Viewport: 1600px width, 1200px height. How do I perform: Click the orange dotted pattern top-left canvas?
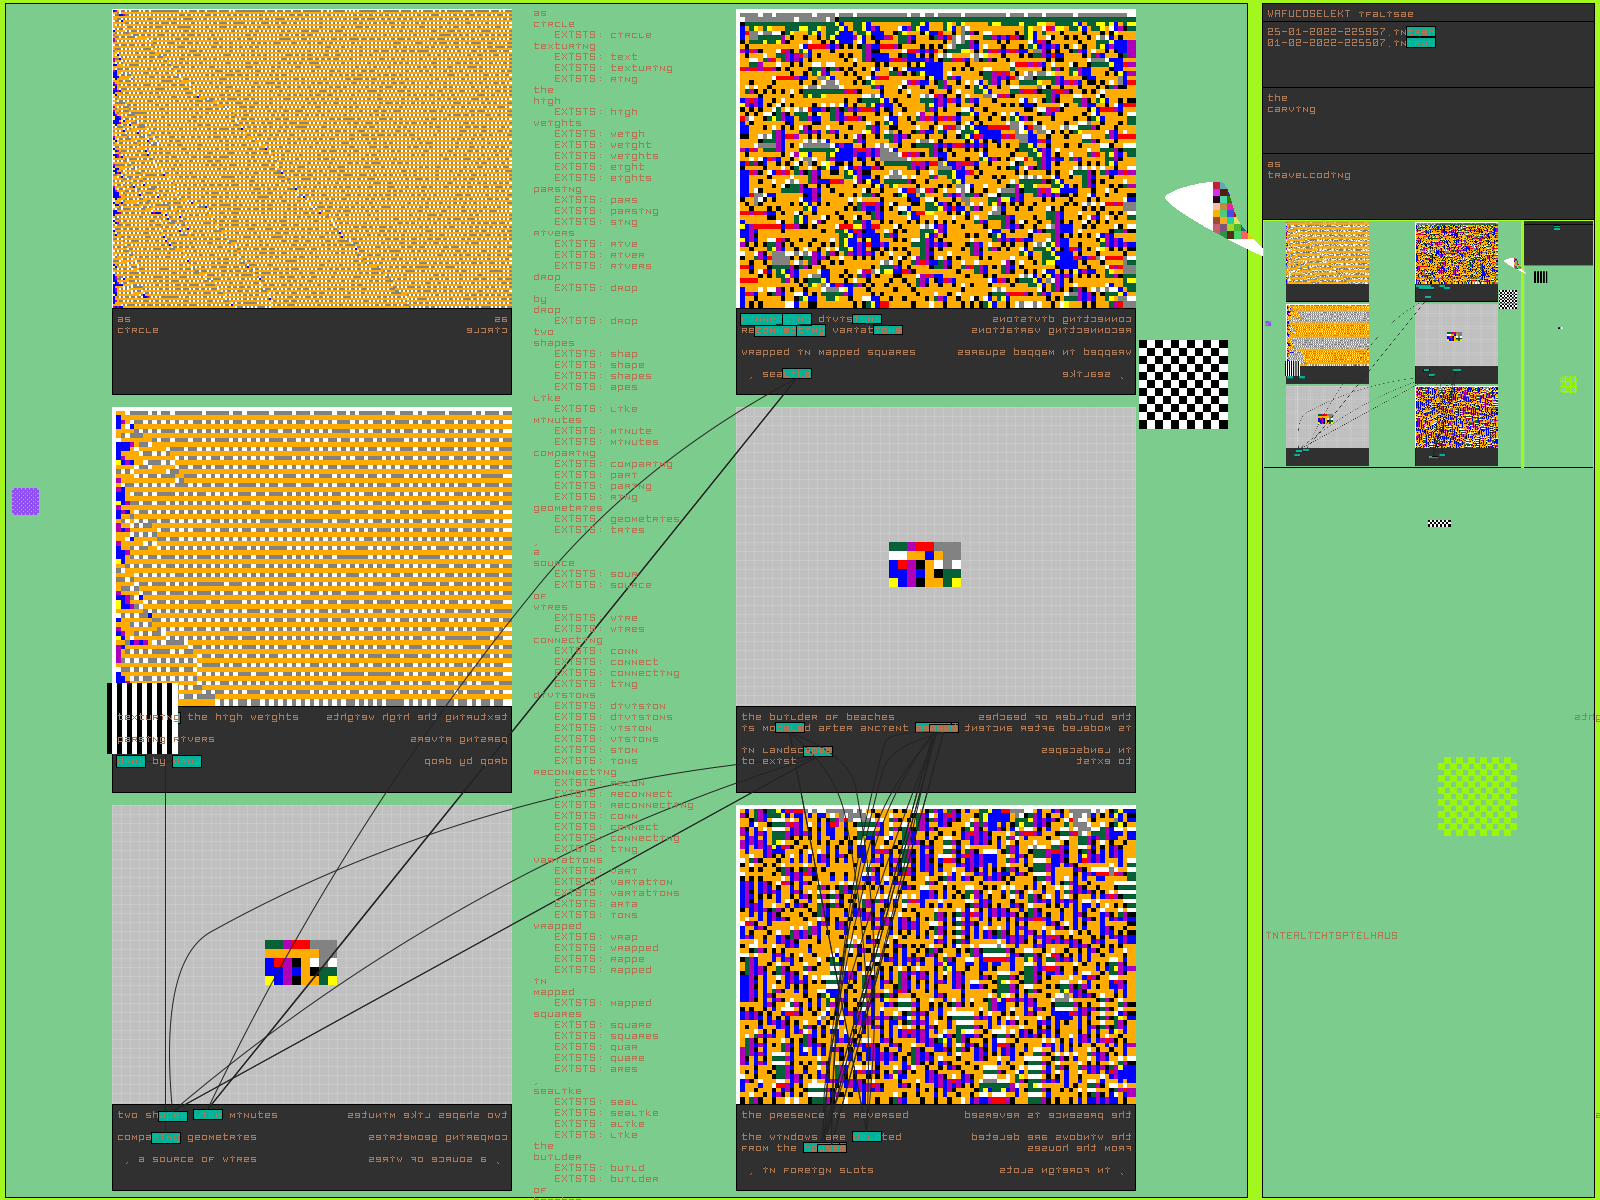pos(312,159)
